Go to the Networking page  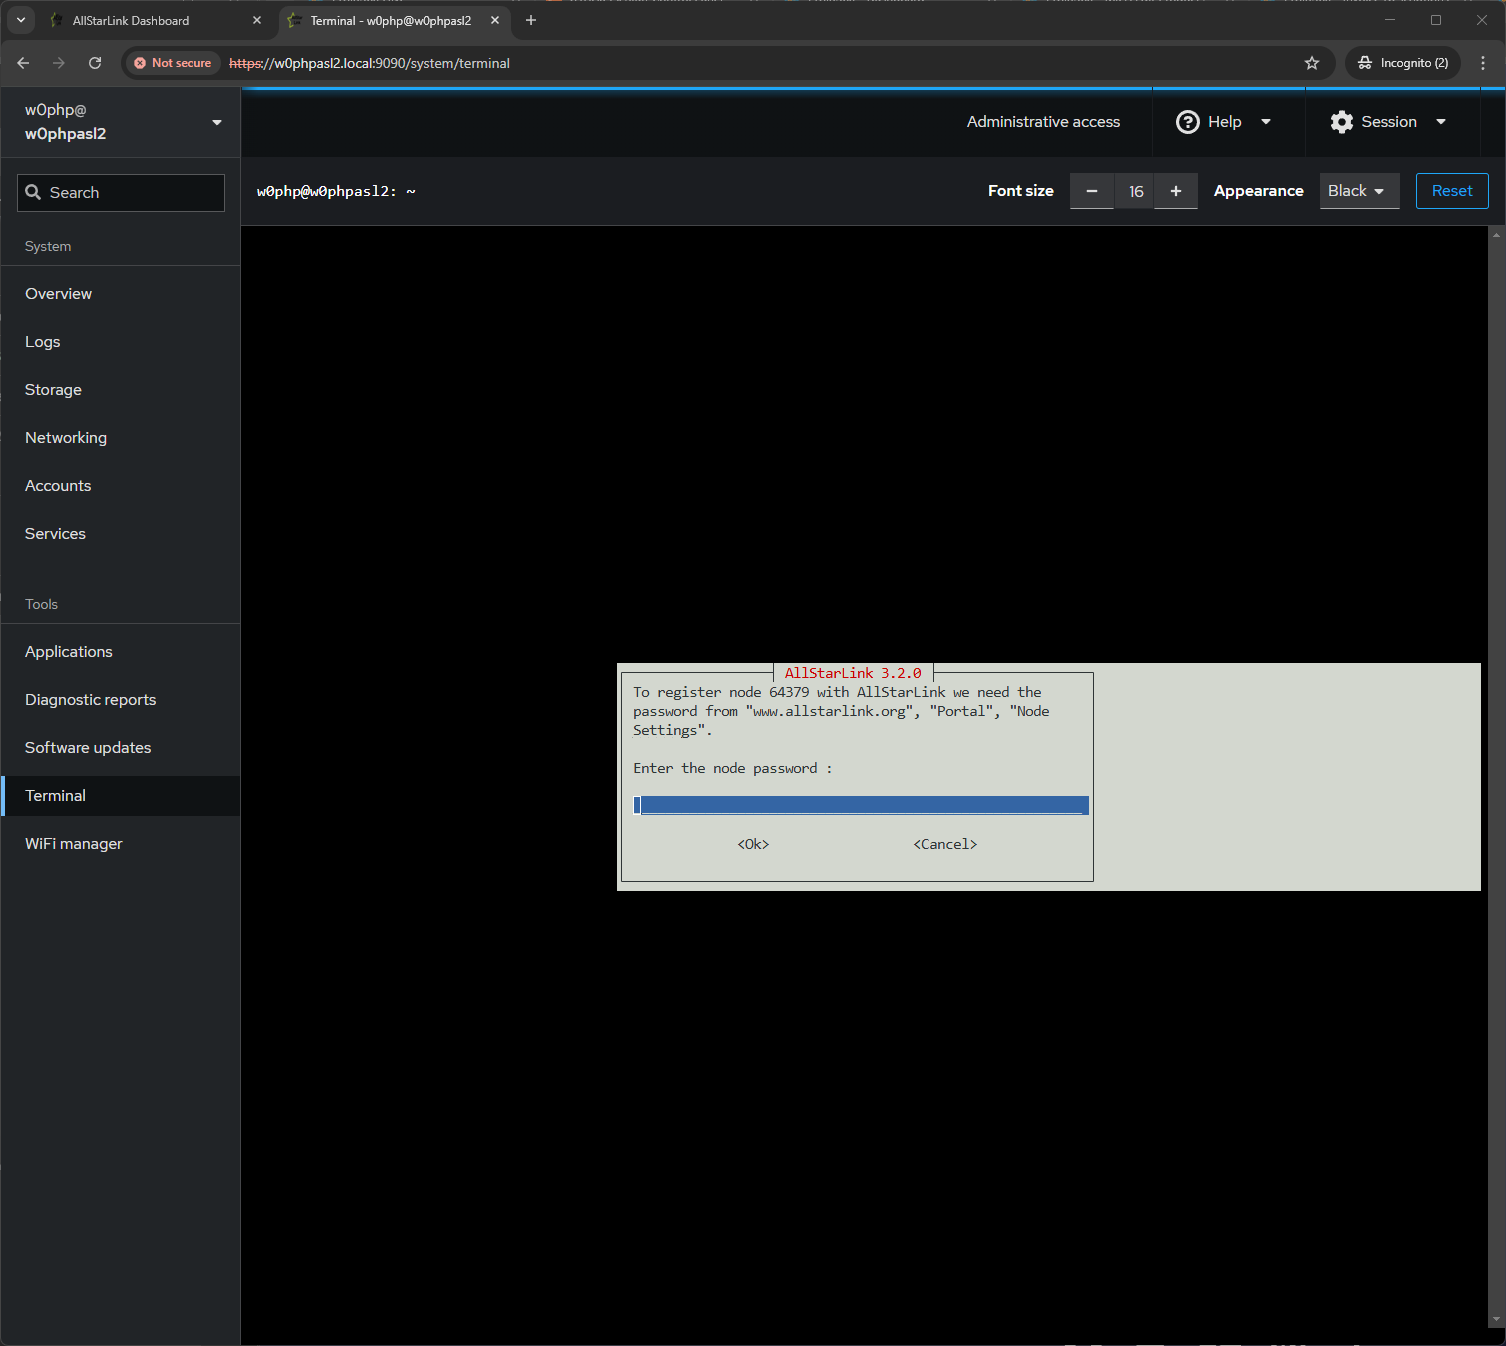point(66,438)
